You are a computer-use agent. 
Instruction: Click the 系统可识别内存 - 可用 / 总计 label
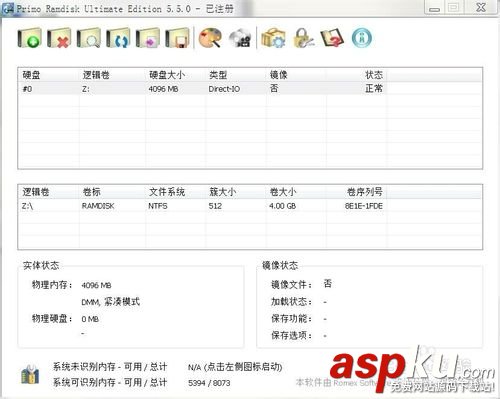[110, 383]
